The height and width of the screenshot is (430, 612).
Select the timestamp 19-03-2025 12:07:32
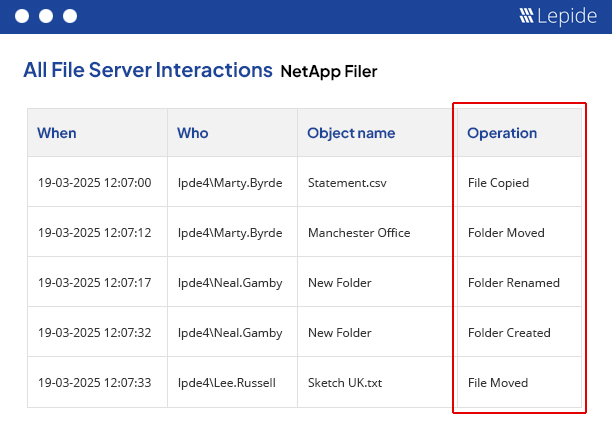[x=94, y=332]
